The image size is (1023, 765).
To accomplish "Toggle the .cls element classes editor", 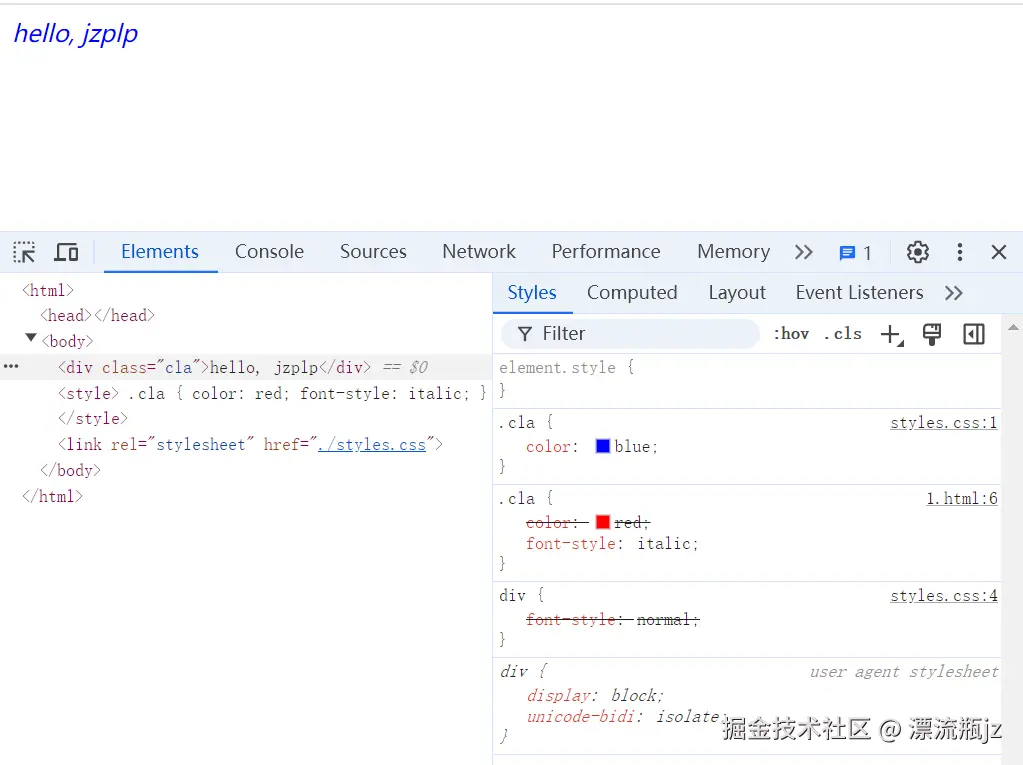I will point(843,333).
